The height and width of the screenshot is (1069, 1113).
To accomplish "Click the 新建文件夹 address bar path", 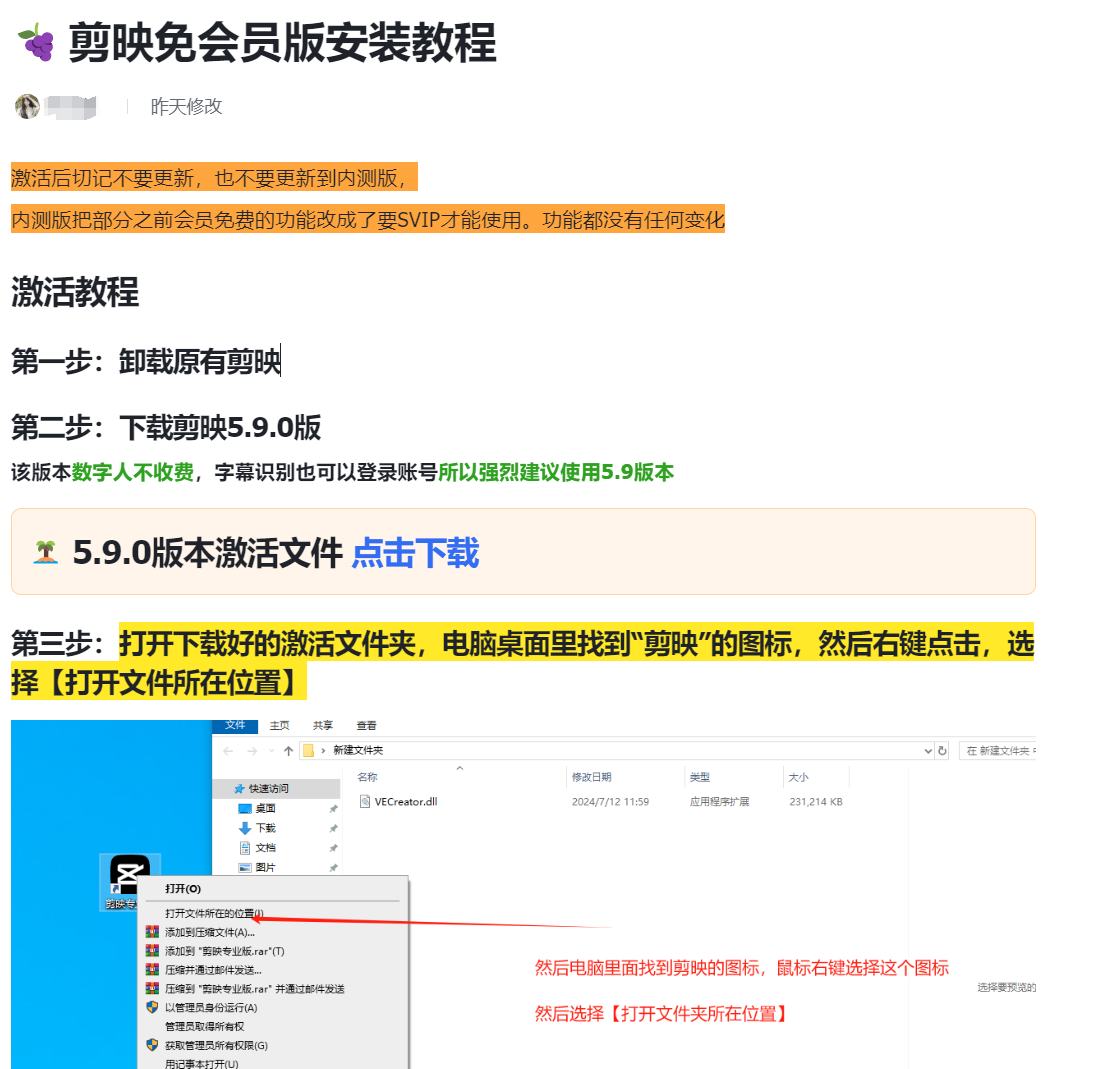I will (x=358, y=750).
